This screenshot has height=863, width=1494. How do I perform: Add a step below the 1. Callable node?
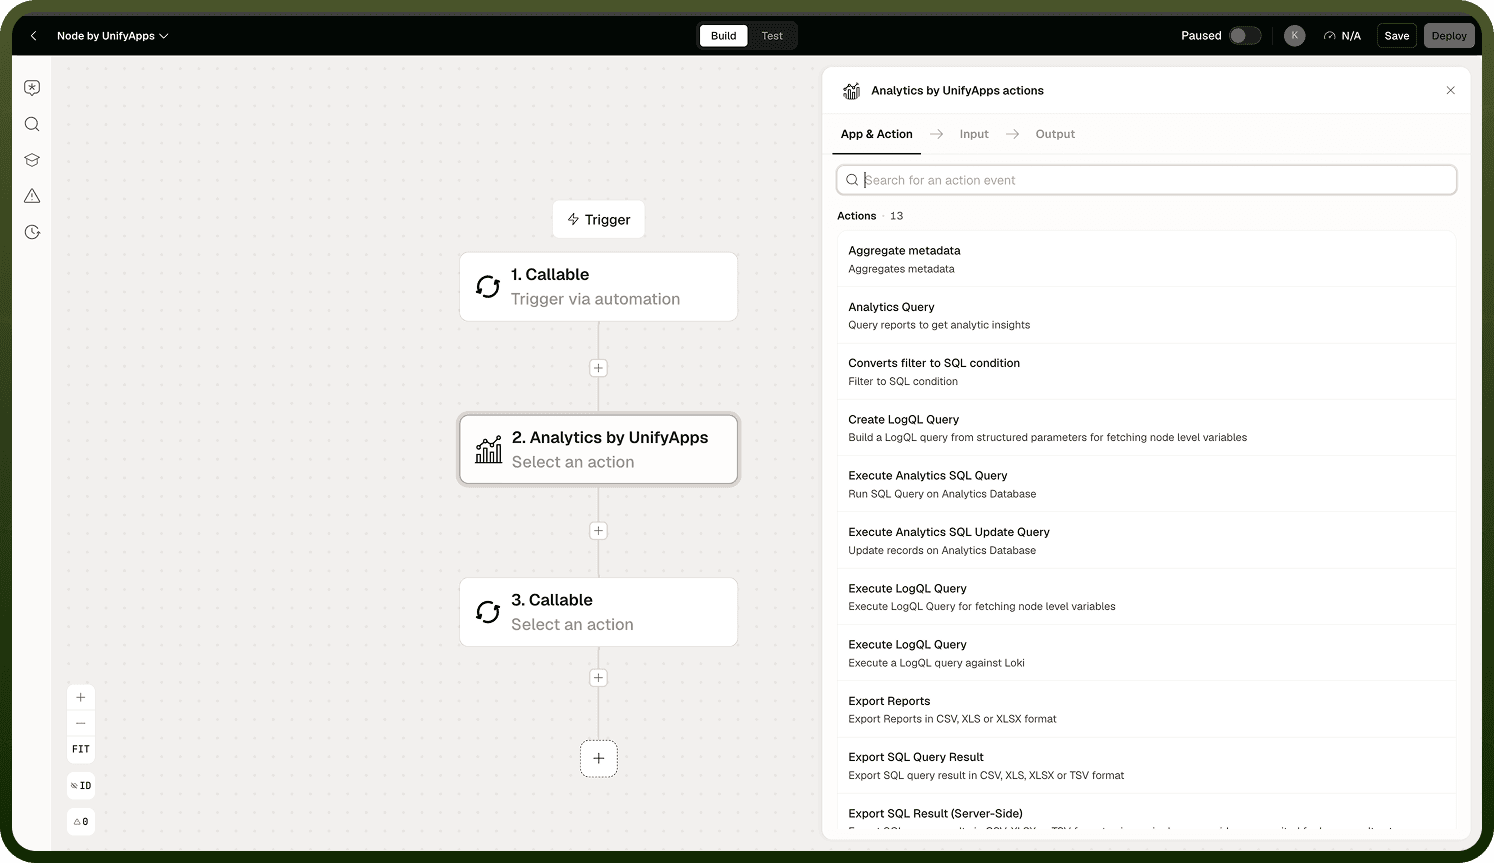pyautogui.click(x=598, y=368)
